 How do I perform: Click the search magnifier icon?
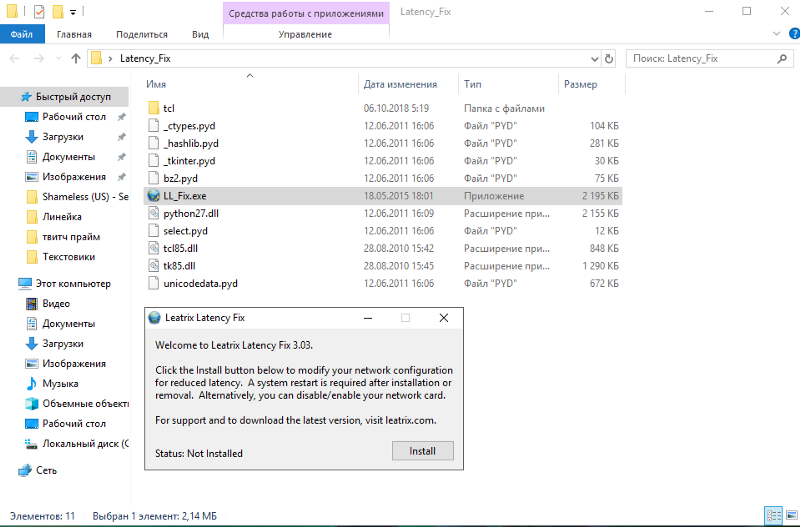782,59
